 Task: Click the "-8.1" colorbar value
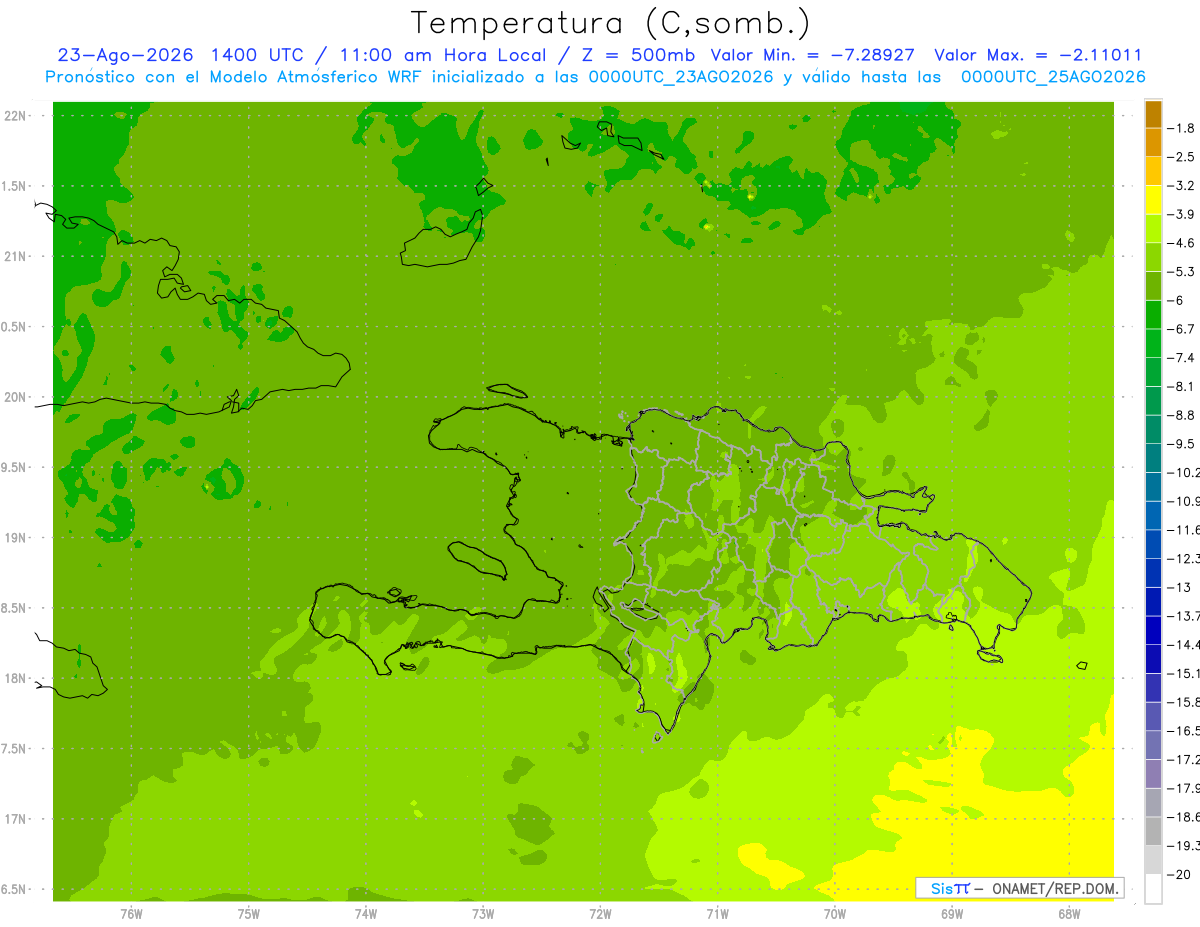(1183, 386)
